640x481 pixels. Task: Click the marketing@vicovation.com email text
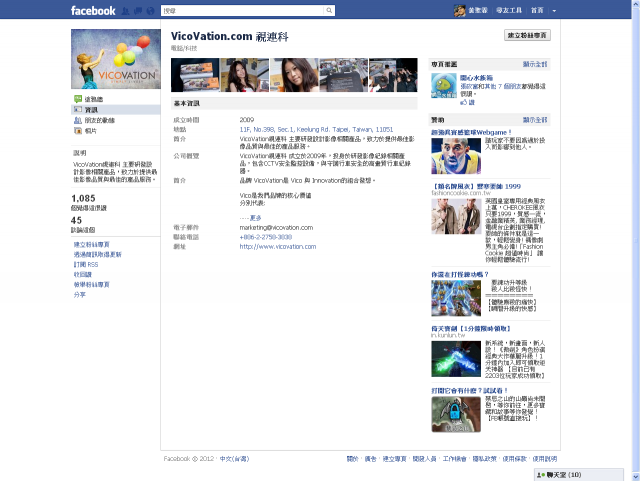(x=276, y=227)
